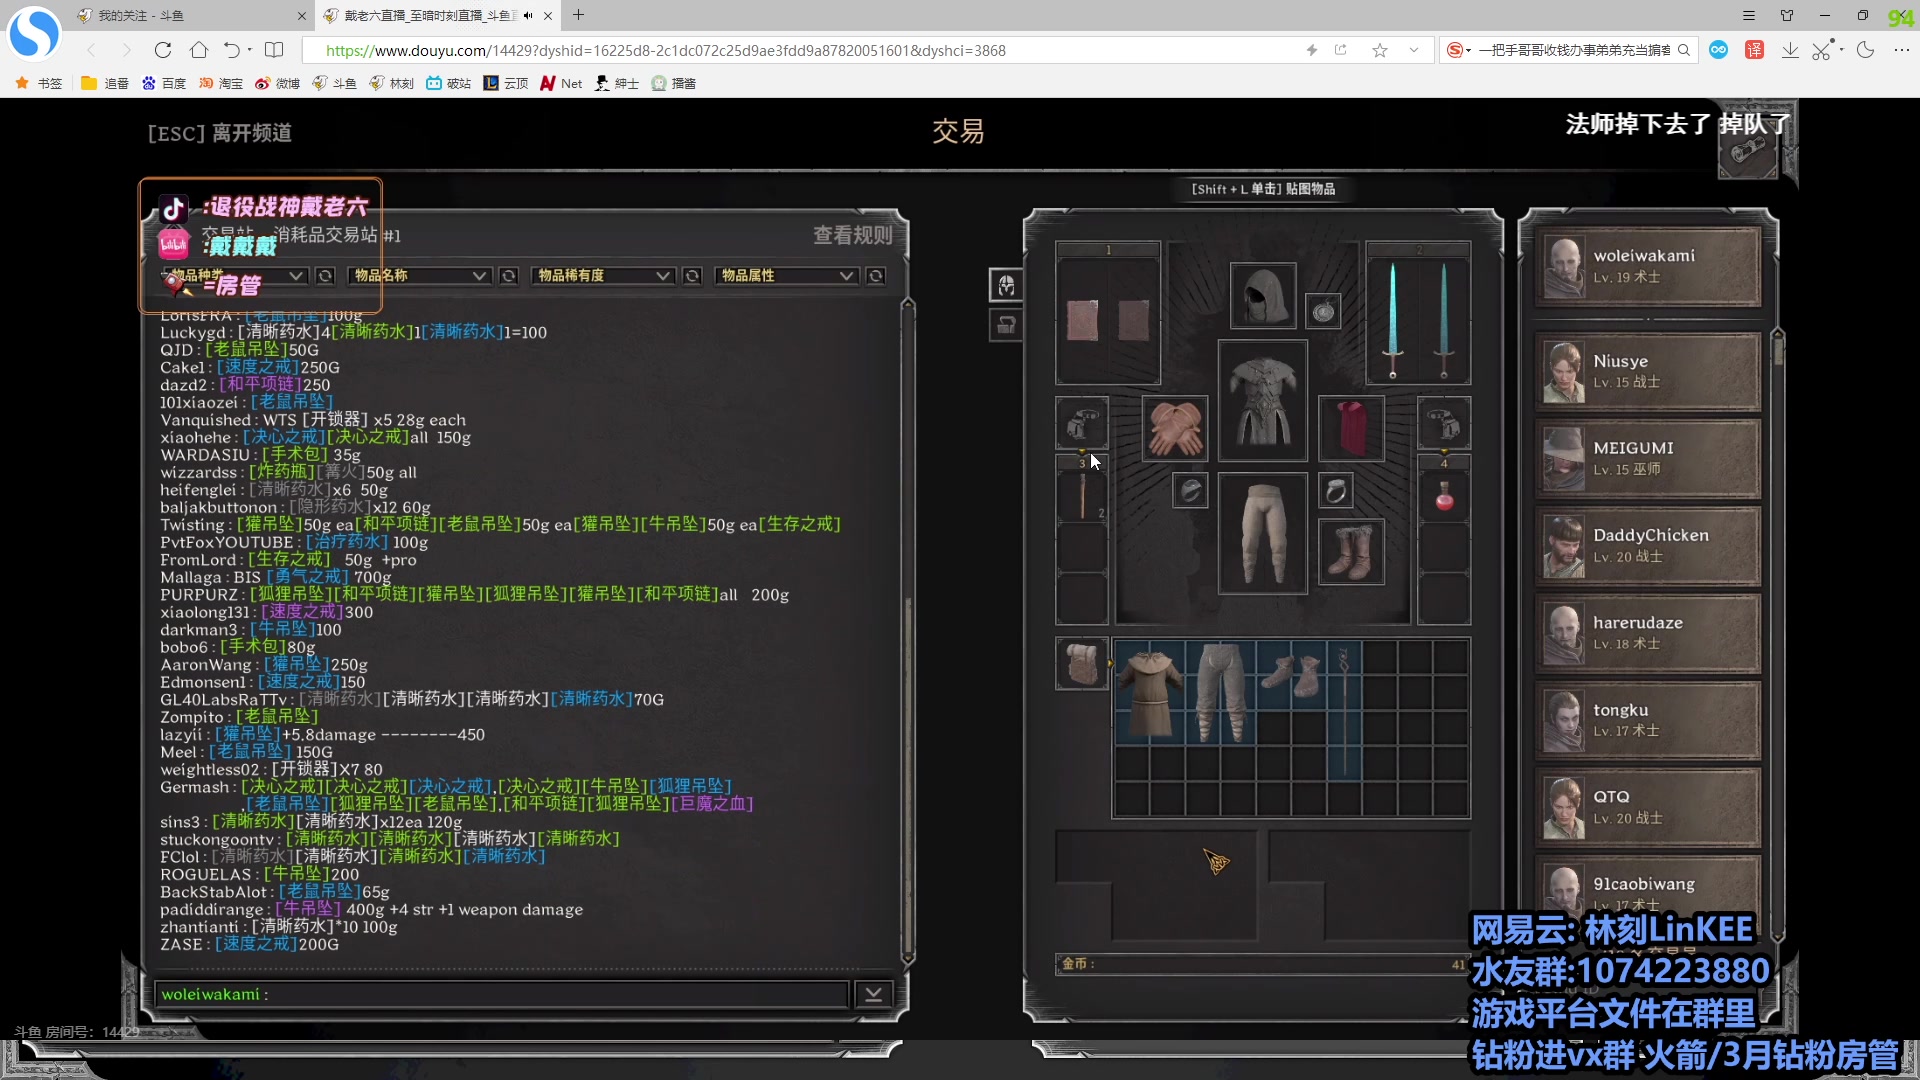Reset the 物品属性 filter refresh button
Viewport: 1920px width, 1080px height.
876,275
